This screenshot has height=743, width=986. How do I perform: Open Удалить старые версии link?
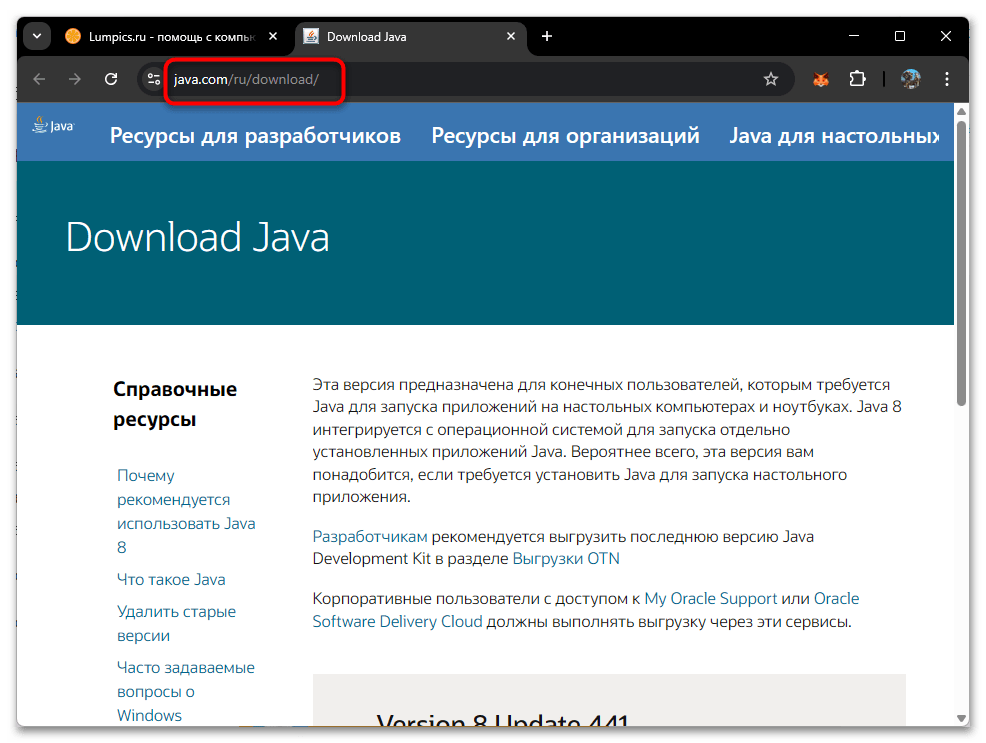click(176, 623)
